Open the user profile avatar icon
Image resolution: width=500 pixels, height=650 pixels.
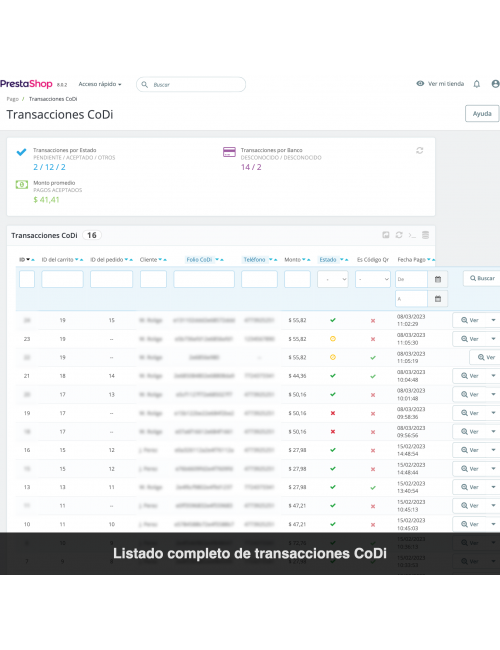click(x=495, y=84)
